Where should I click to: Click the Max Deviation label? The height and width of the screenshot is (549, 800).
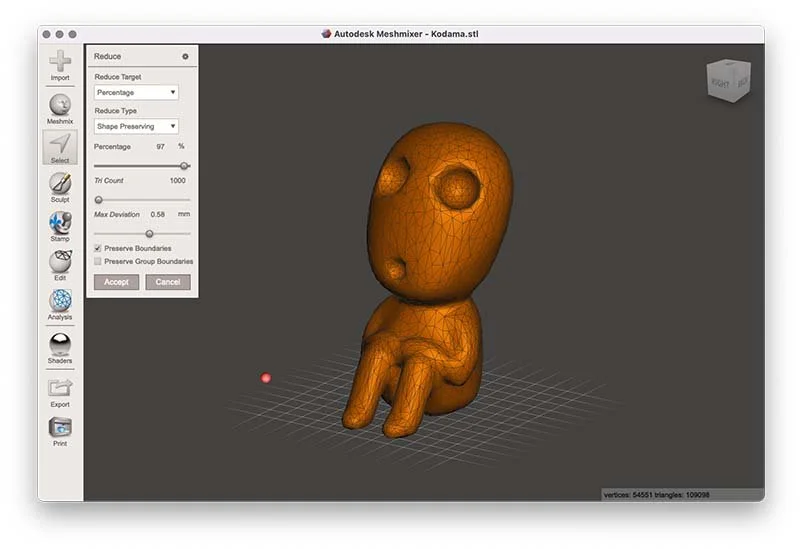tap(117, 214)
